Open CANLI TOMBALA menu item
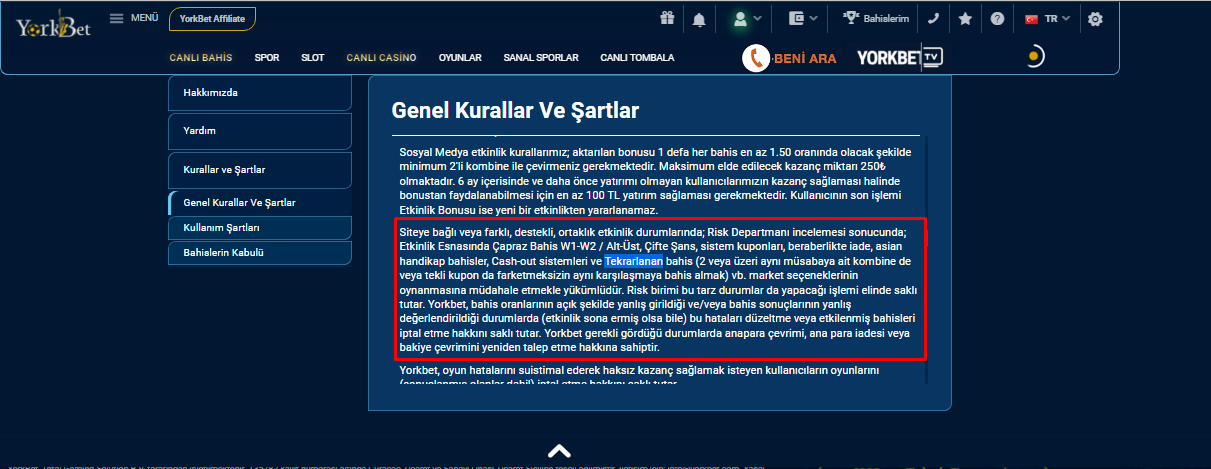The image size is (1211, 469). (637, 58)
